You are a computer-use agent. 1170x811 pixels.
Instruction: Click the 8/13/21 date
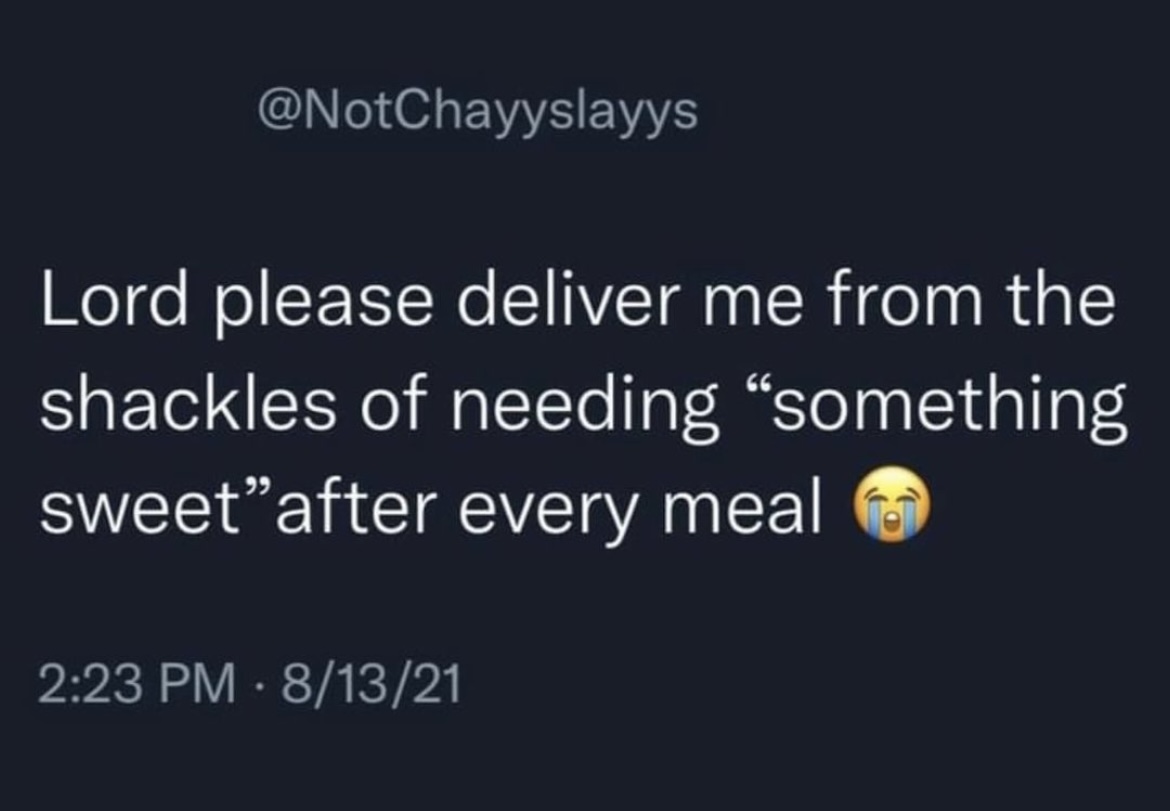tap(371, 686)
